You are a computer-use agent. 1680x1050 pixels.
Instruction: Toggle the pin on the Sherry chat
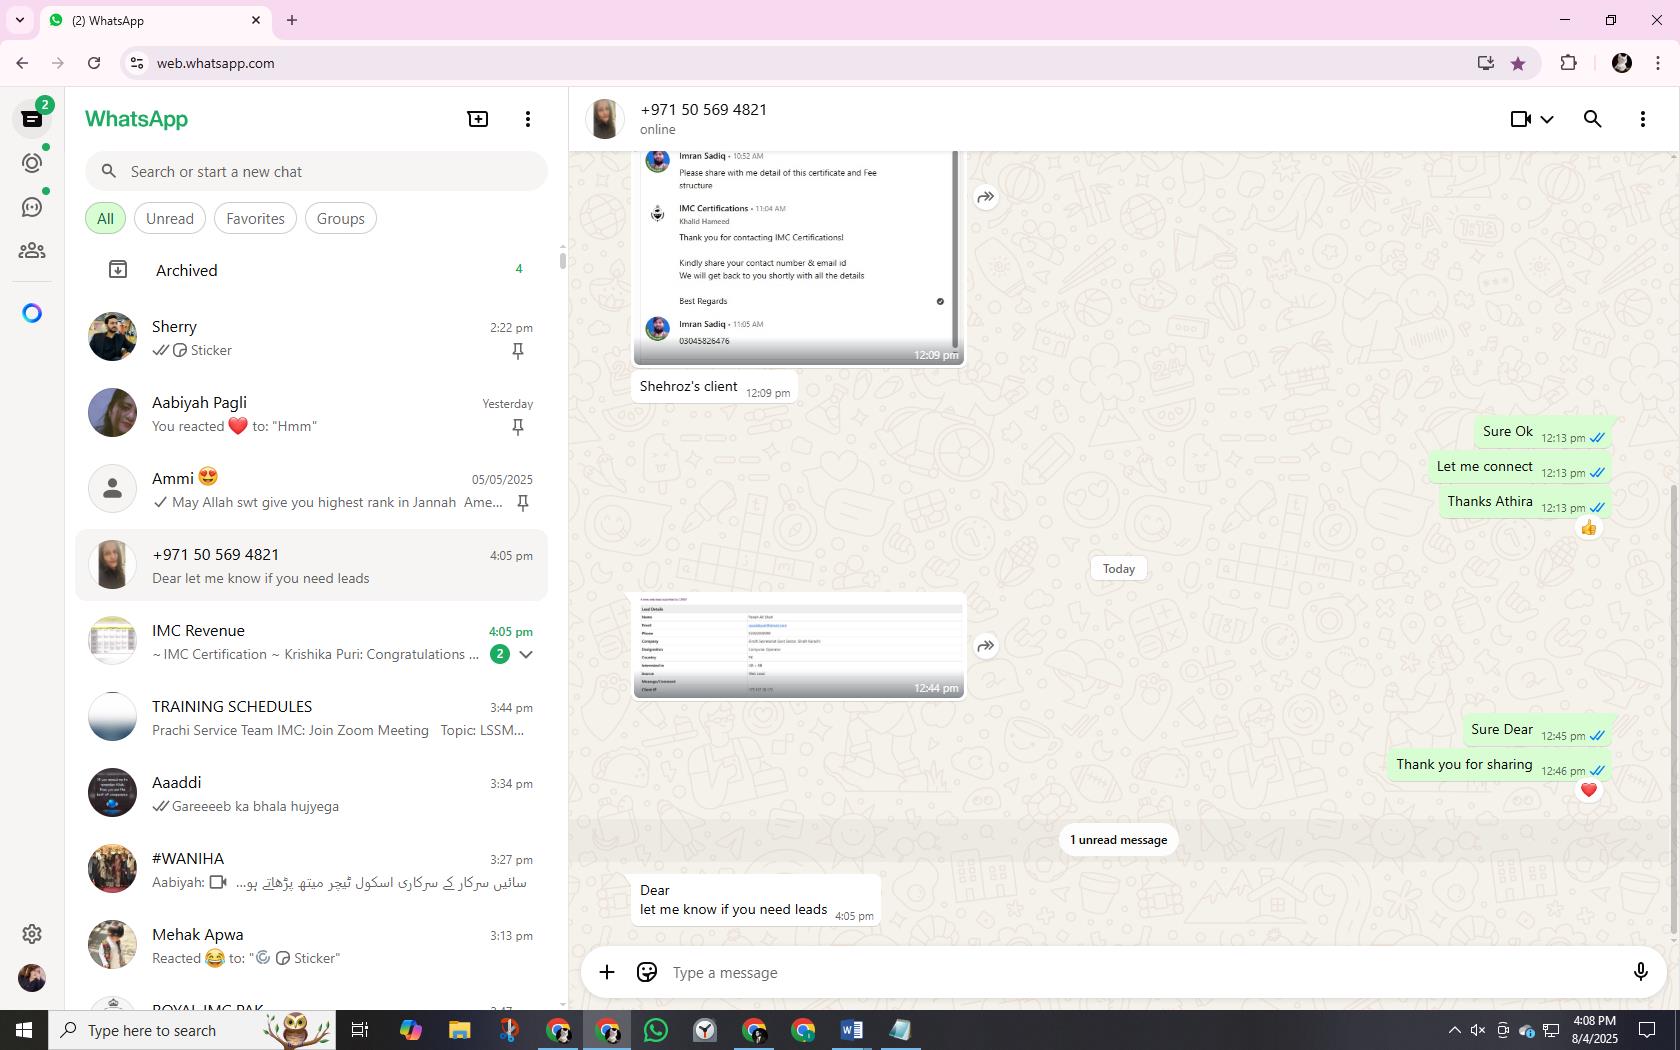coord(518,351)
